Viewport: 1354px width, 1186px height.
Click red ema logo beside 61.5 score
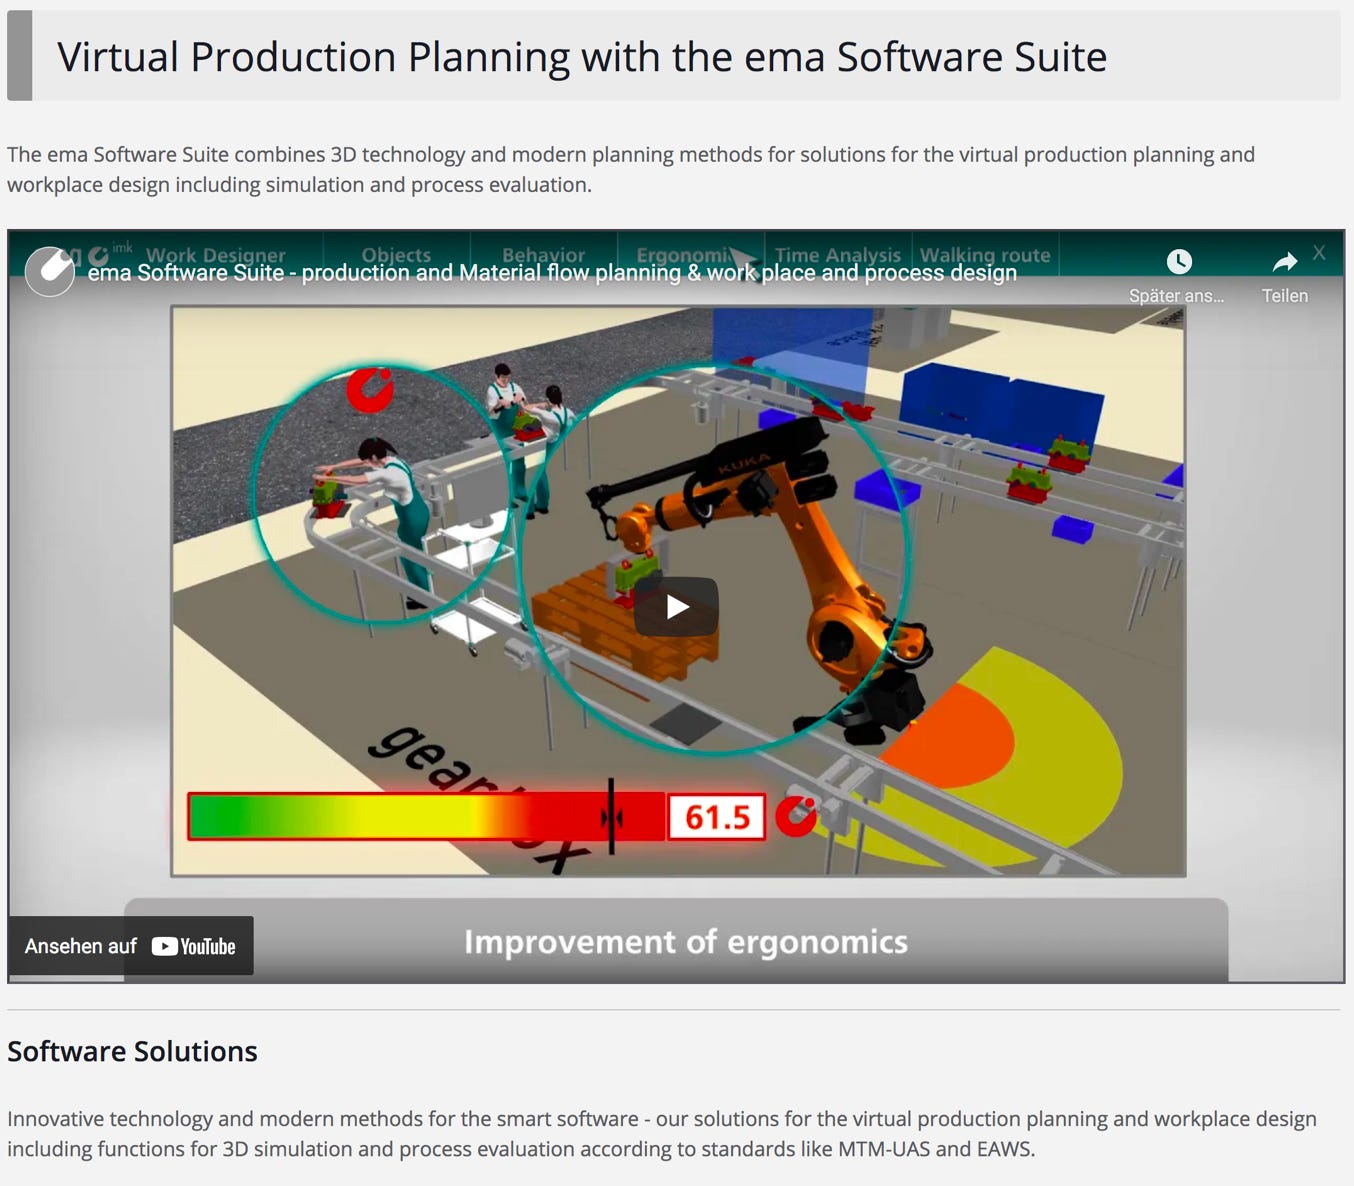point(796,816)
